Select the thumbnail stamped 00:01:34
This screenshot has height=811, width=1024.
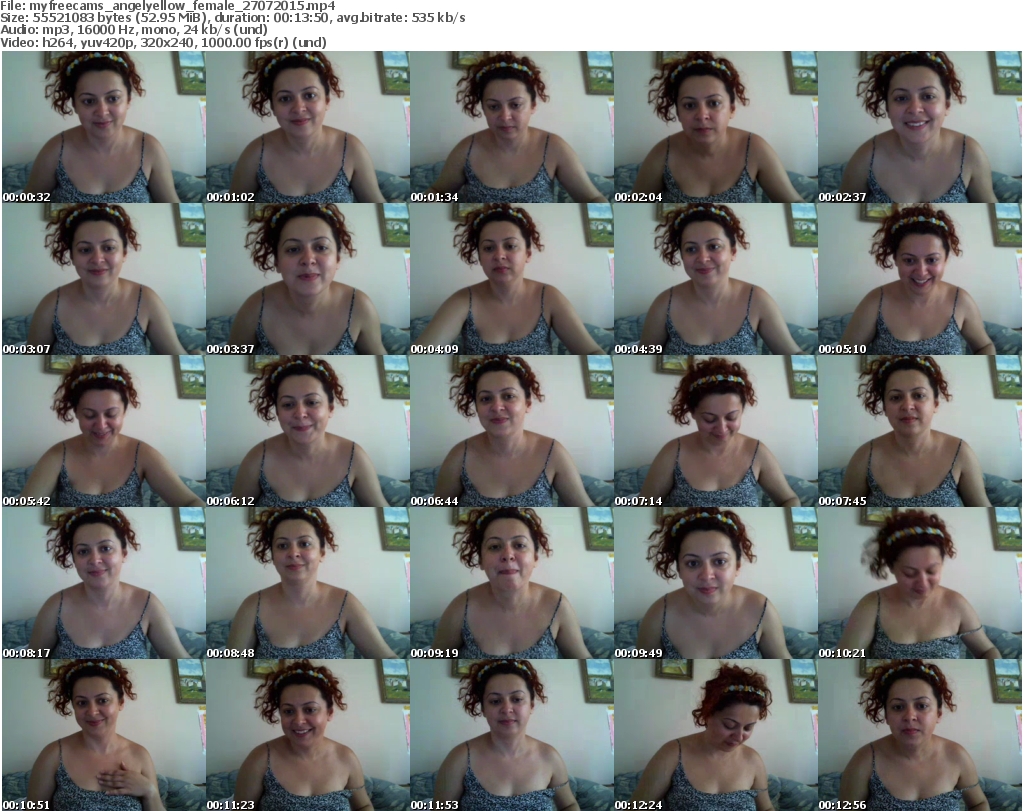(x=511, y=127)
